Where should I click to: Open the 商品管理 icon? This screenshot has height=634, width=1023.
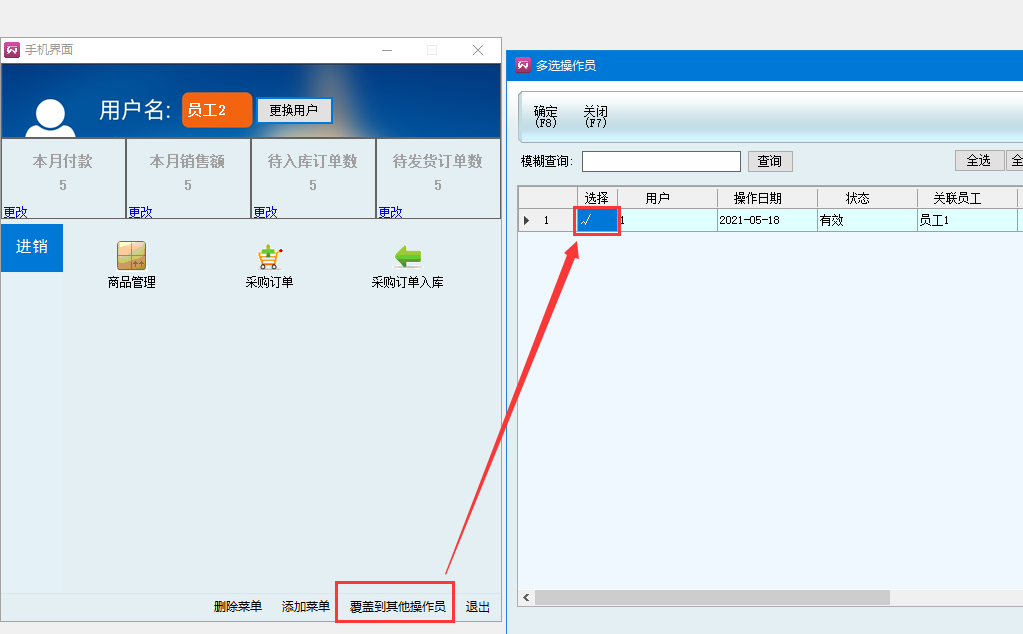(x=131, y=257)
